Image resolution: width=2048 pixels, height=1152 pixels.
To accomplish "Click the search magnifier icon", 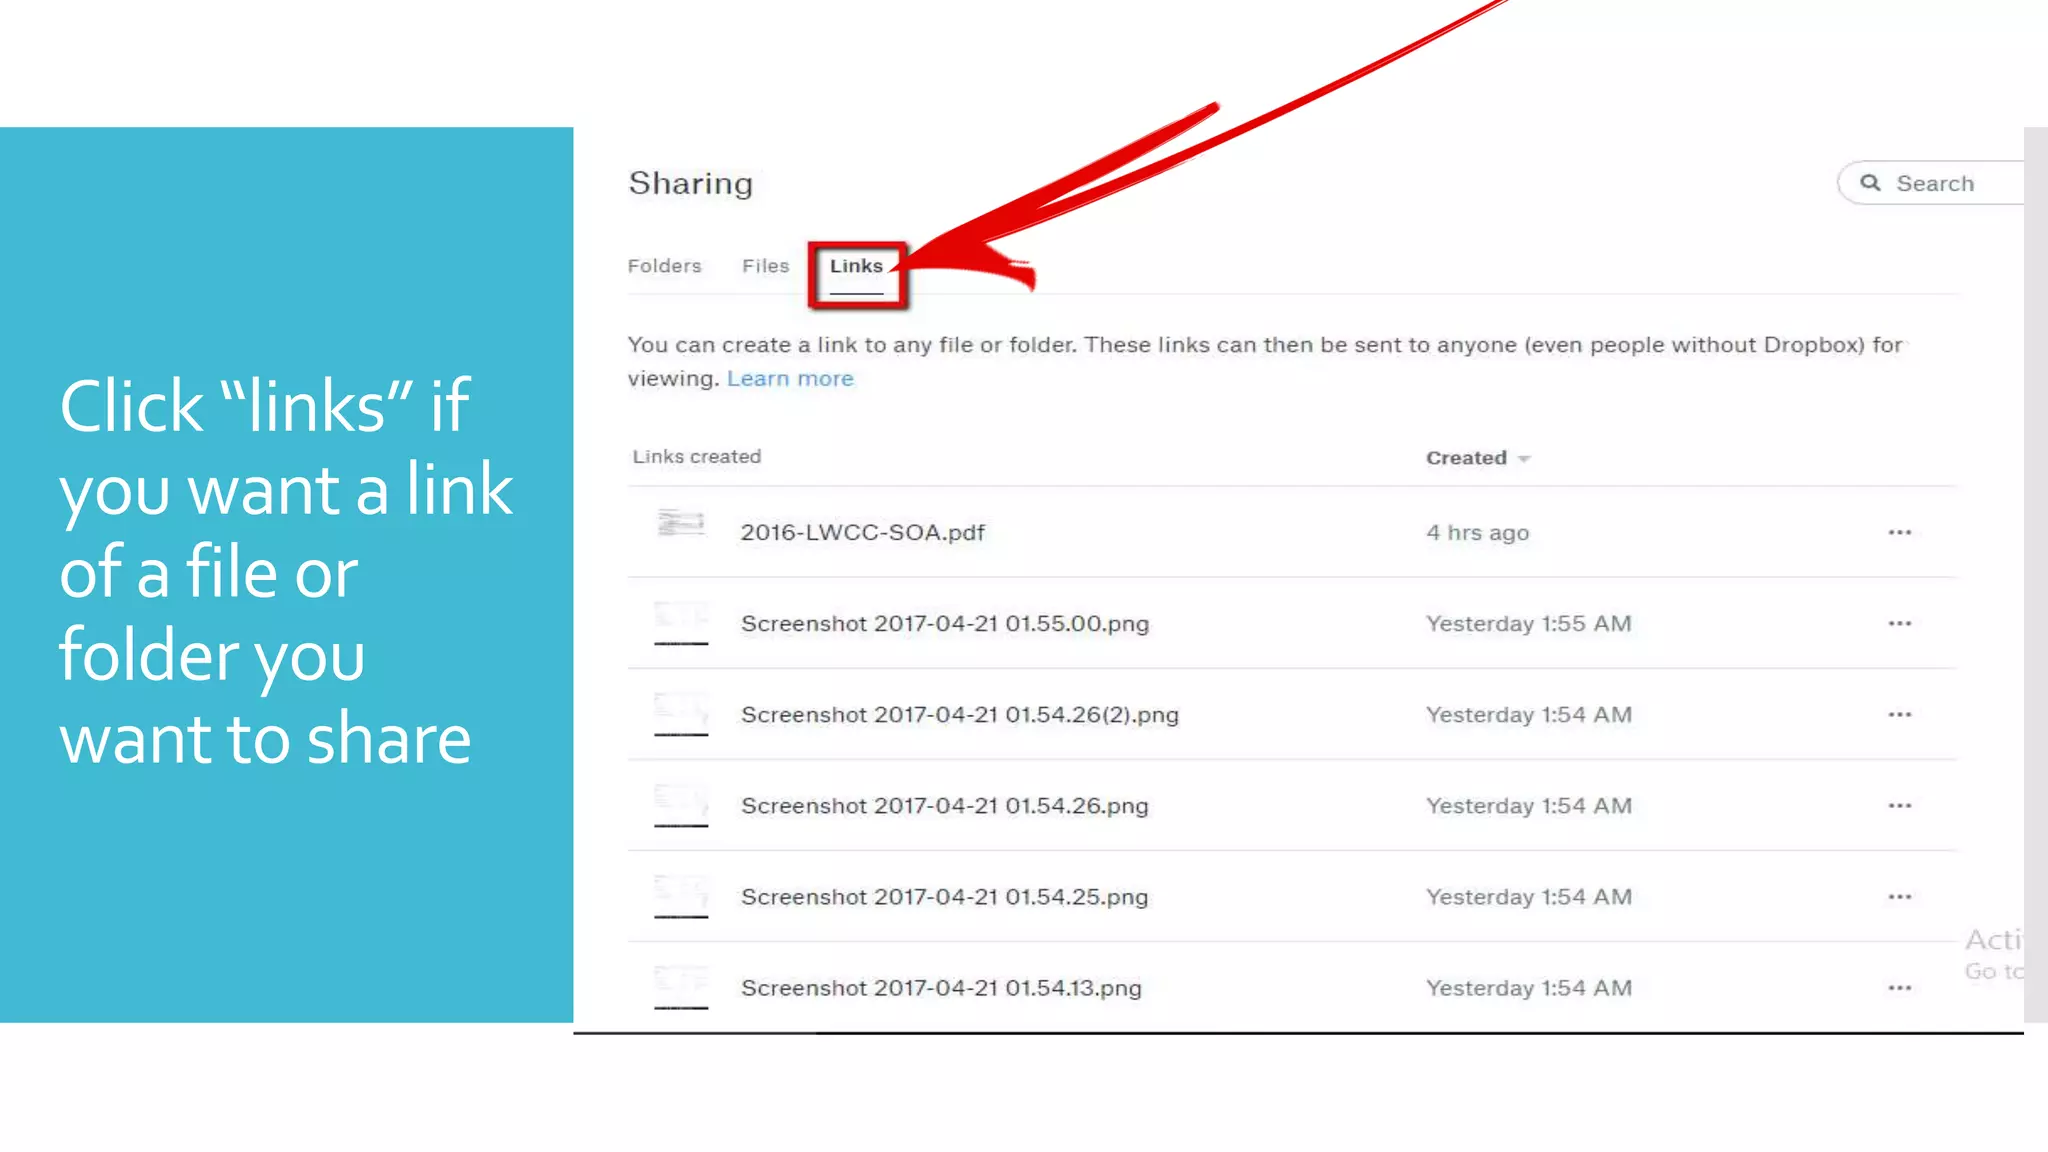I will (1870, 183).
